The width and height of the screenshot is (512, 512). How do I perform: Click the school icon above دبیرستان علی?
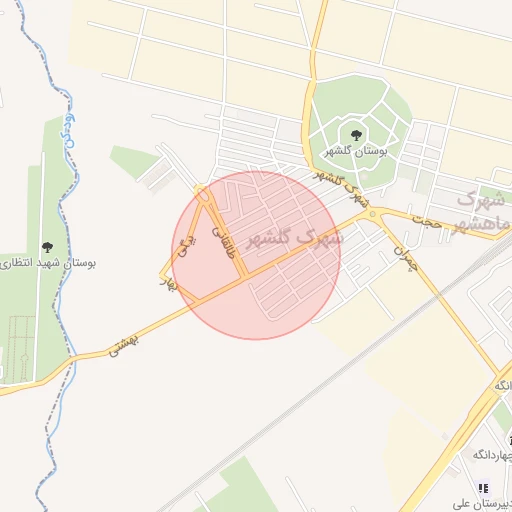(484, 489)
